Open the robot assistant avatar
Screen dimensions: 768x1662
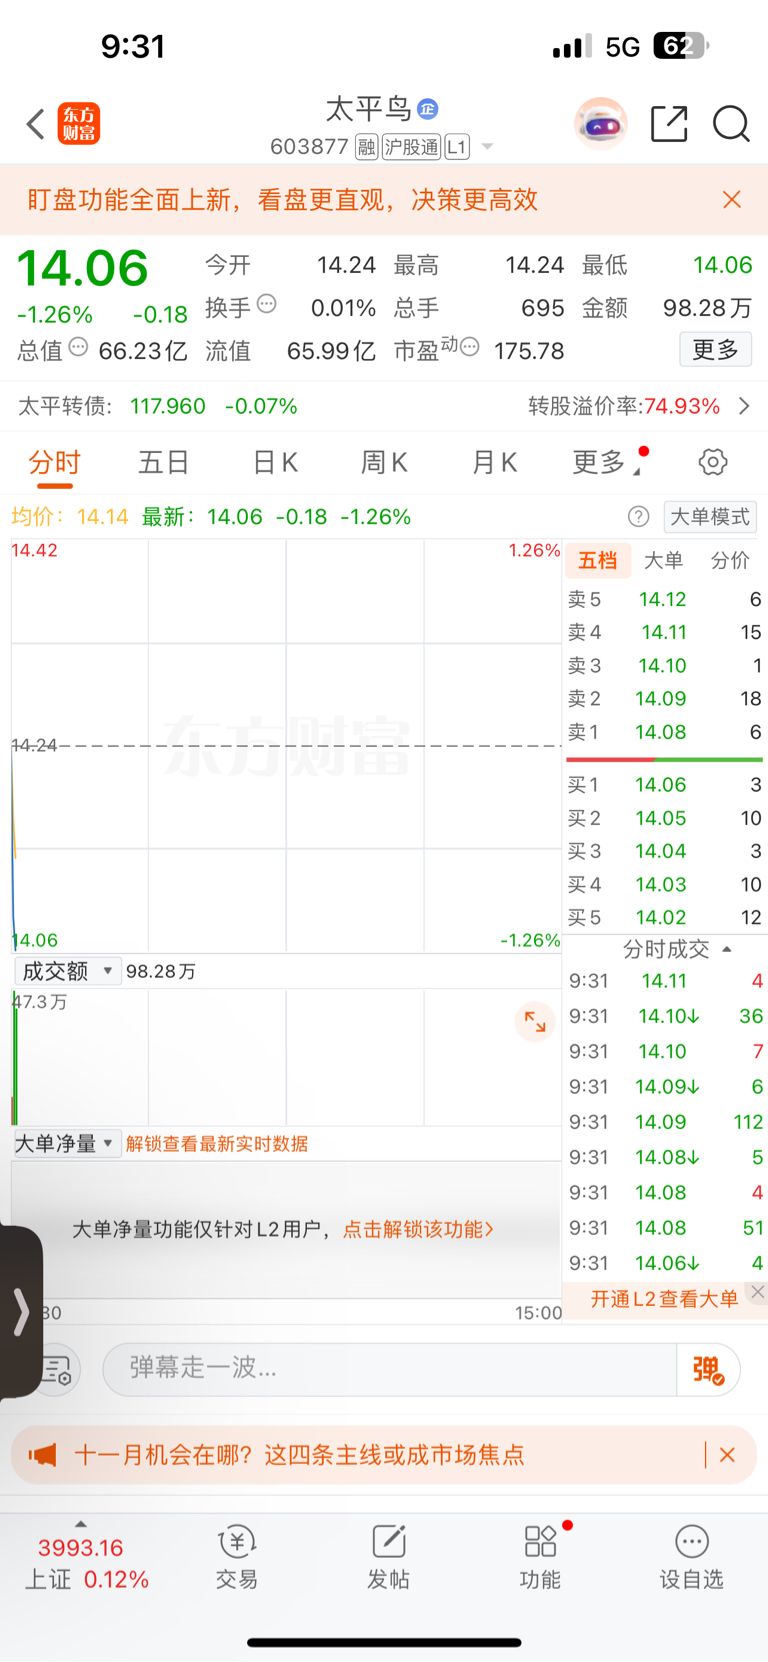(x=601, y=124)
